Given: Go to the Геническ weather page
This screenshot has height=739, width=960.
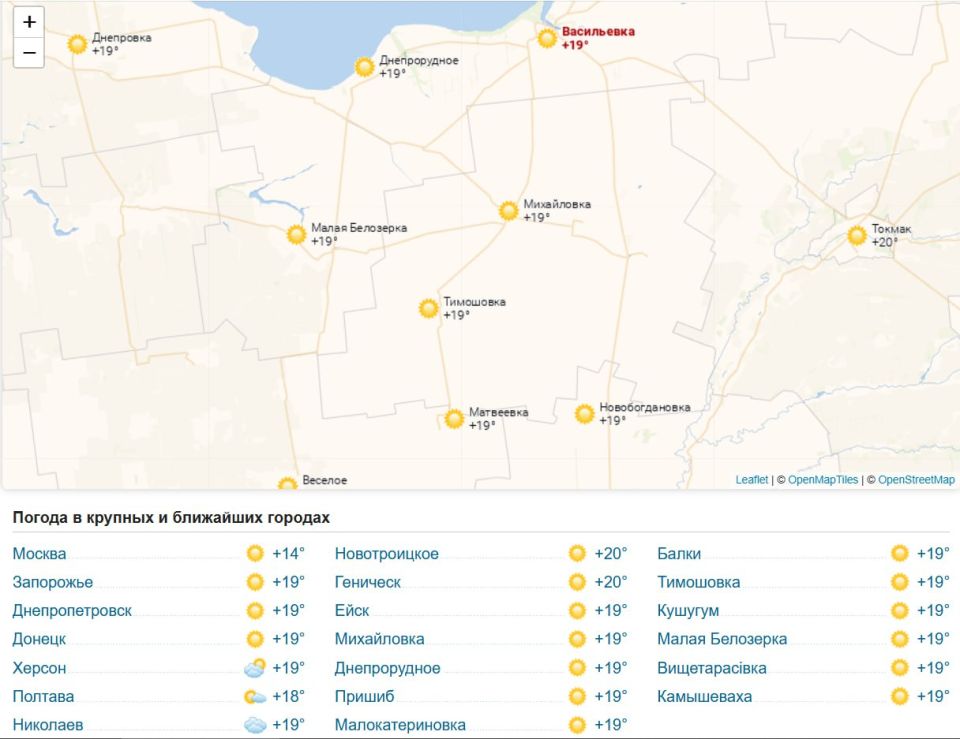Looking at the screenshot, I should 368,582.
